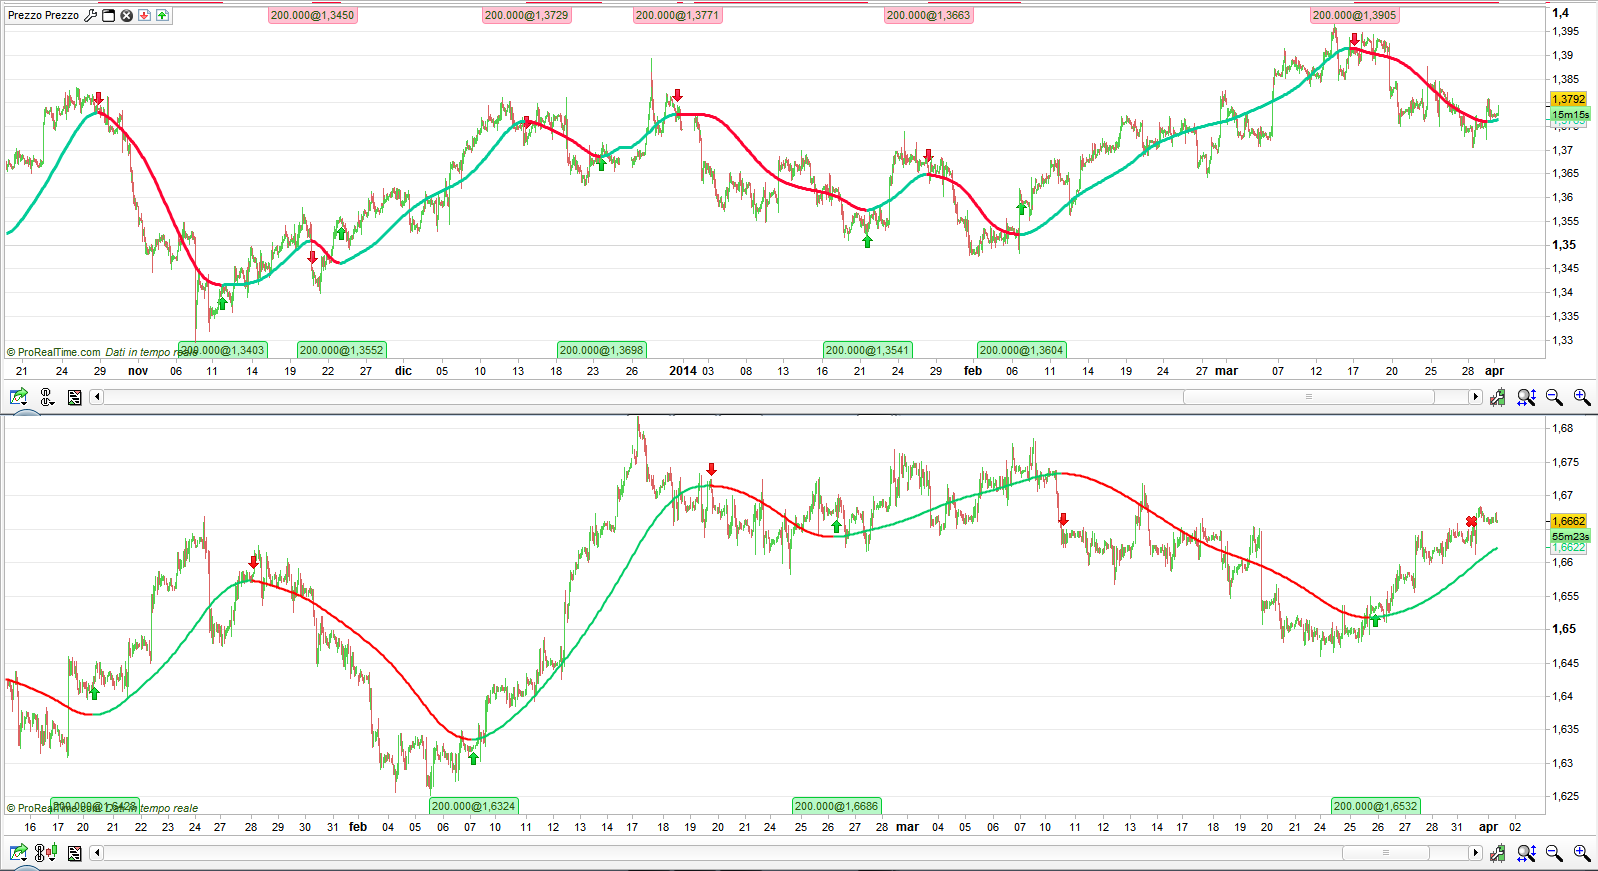
Task: Select buy order label 200.000@1,3604
Action: [1022, 350]
